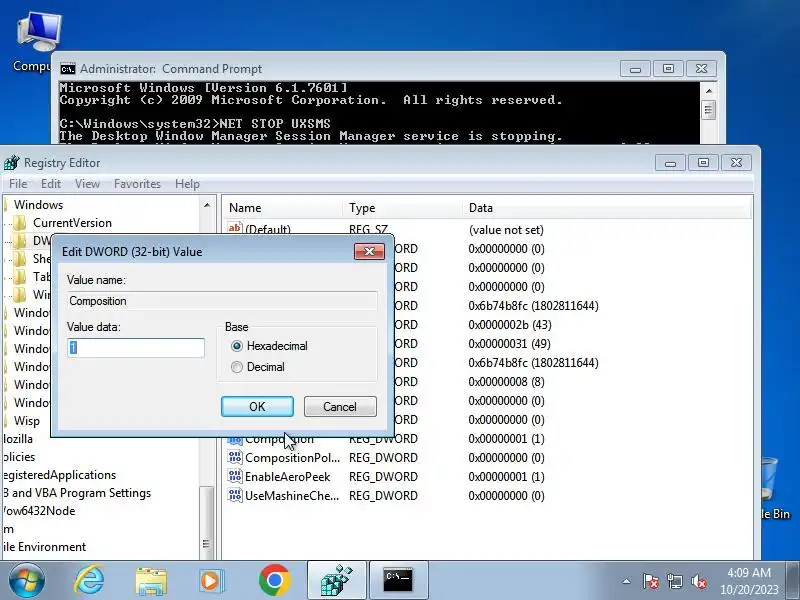Click the Value name field showing Composition

pyautogui.click(x=222, y=301)
